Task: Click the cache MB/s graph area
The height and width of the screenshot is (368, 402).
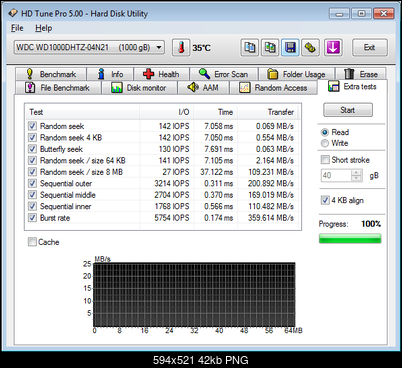Action: point(194,294)
